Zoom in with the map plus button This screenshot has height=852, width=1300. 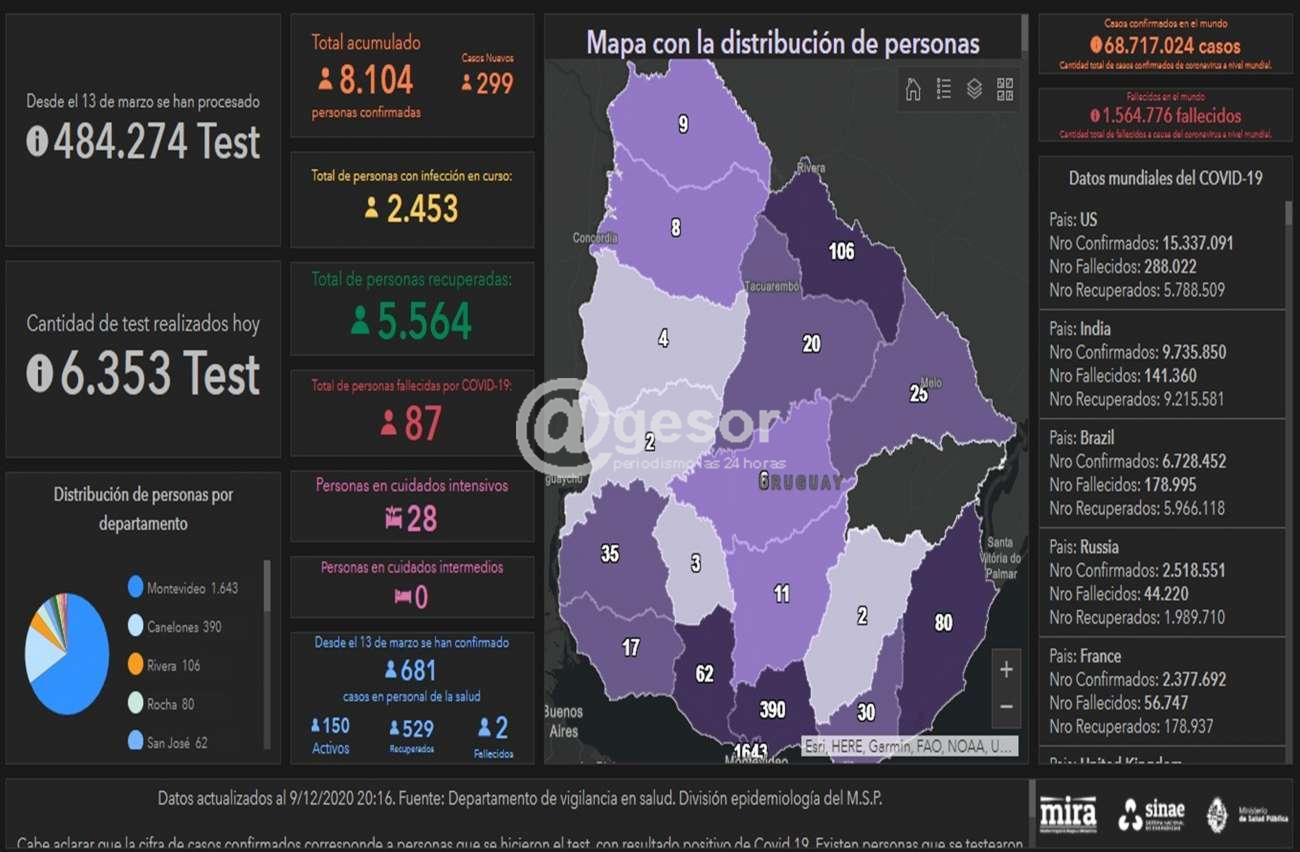click(x=1006, y=670)
